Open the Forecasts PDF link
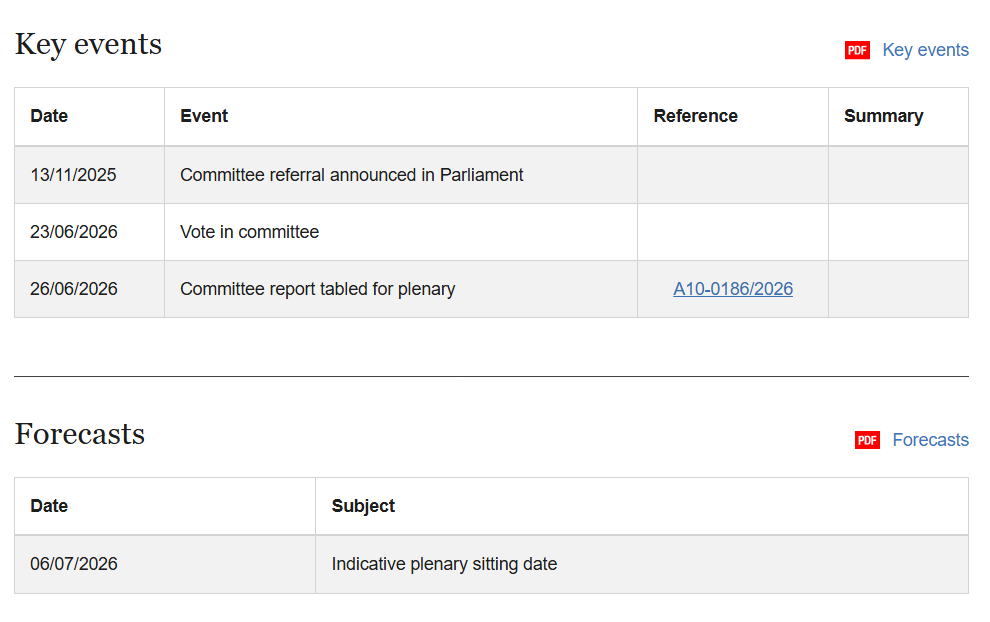990x622 pixels. click(930, 440)
